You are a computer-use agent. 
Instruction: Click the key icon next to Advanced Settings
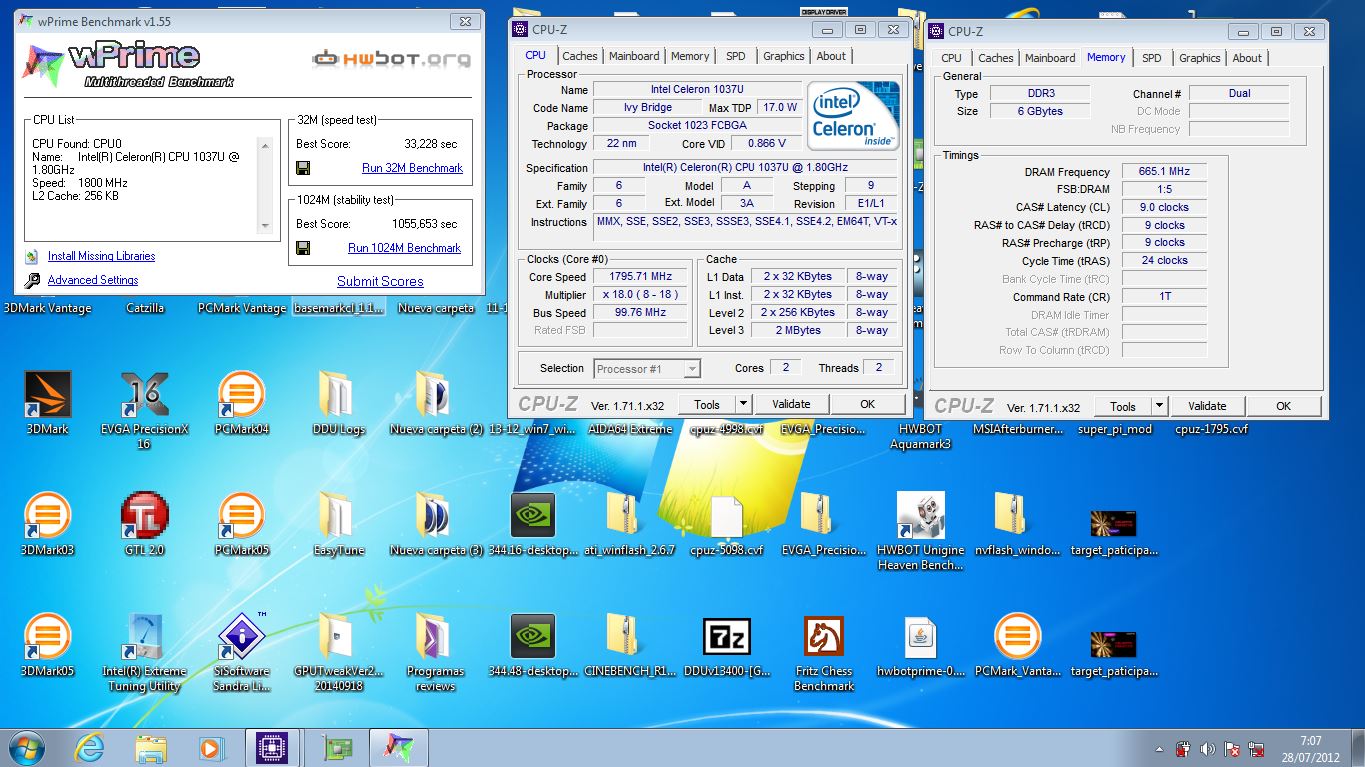click(32, 281)
